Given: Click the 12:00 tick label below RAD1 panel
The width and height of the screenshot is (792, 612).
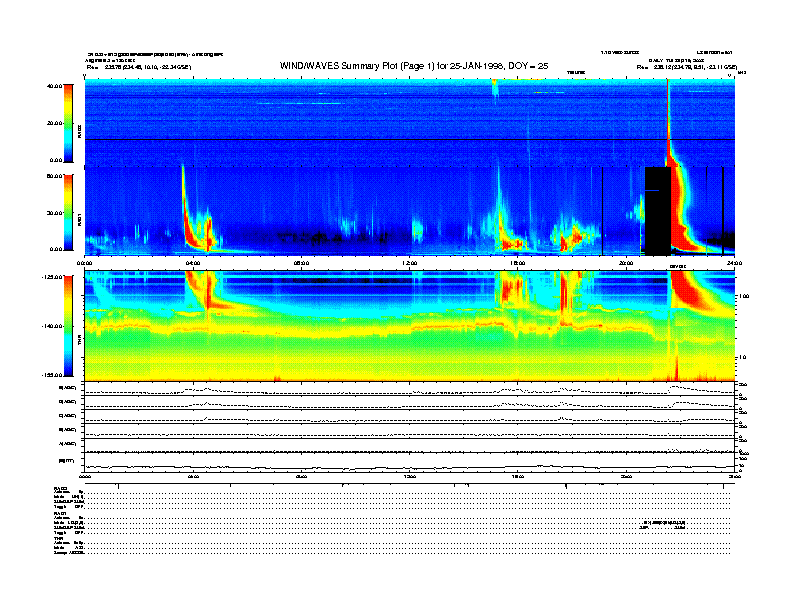Looking at the screenshot, I should tap(410, 263).
